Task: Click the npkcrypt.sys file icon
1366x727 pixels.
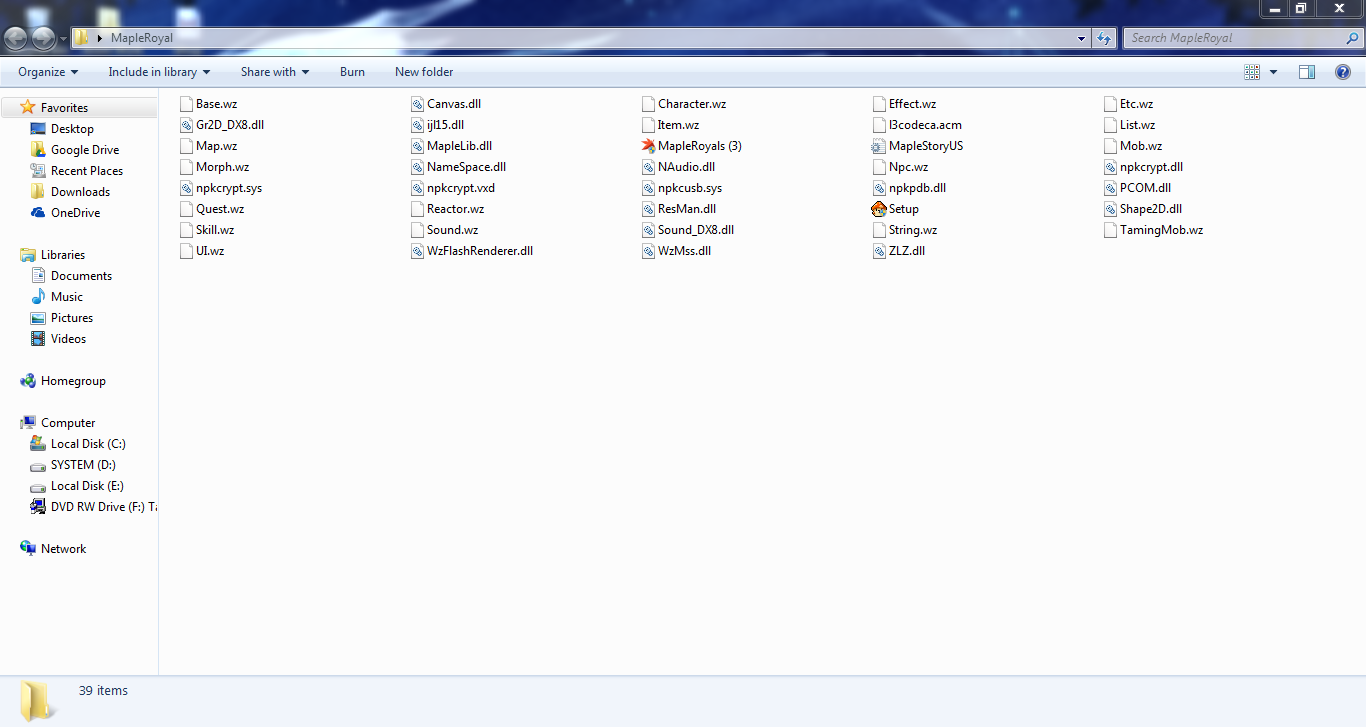Action: pos(187,188)
